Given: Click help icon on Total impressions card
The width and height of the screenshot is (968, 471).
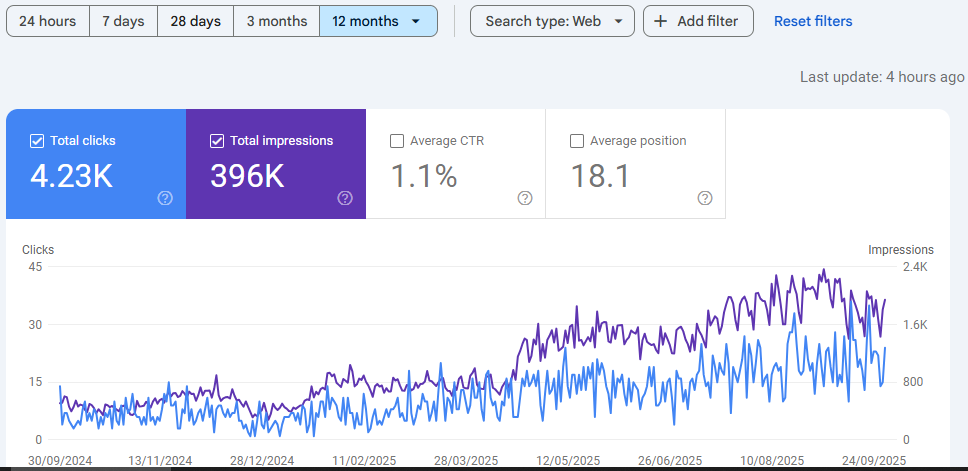Looking at the screenshot, I should click(x=345, y=198).
